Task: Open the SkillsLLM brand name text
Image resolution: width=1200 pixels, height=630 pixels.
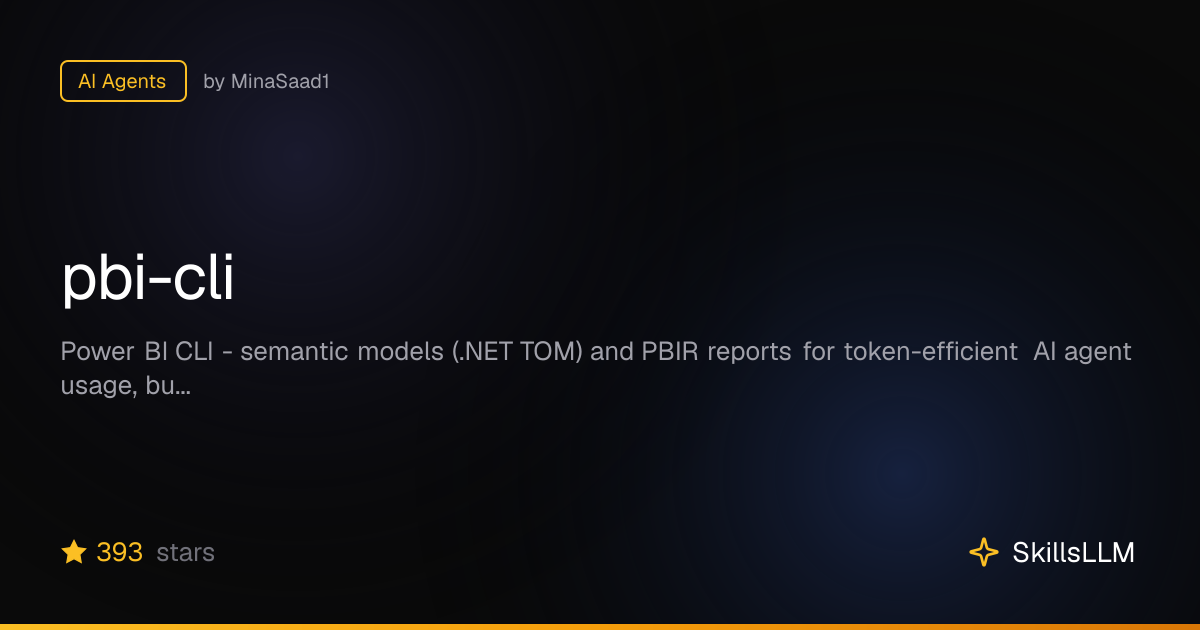Action: [1074, 552]
